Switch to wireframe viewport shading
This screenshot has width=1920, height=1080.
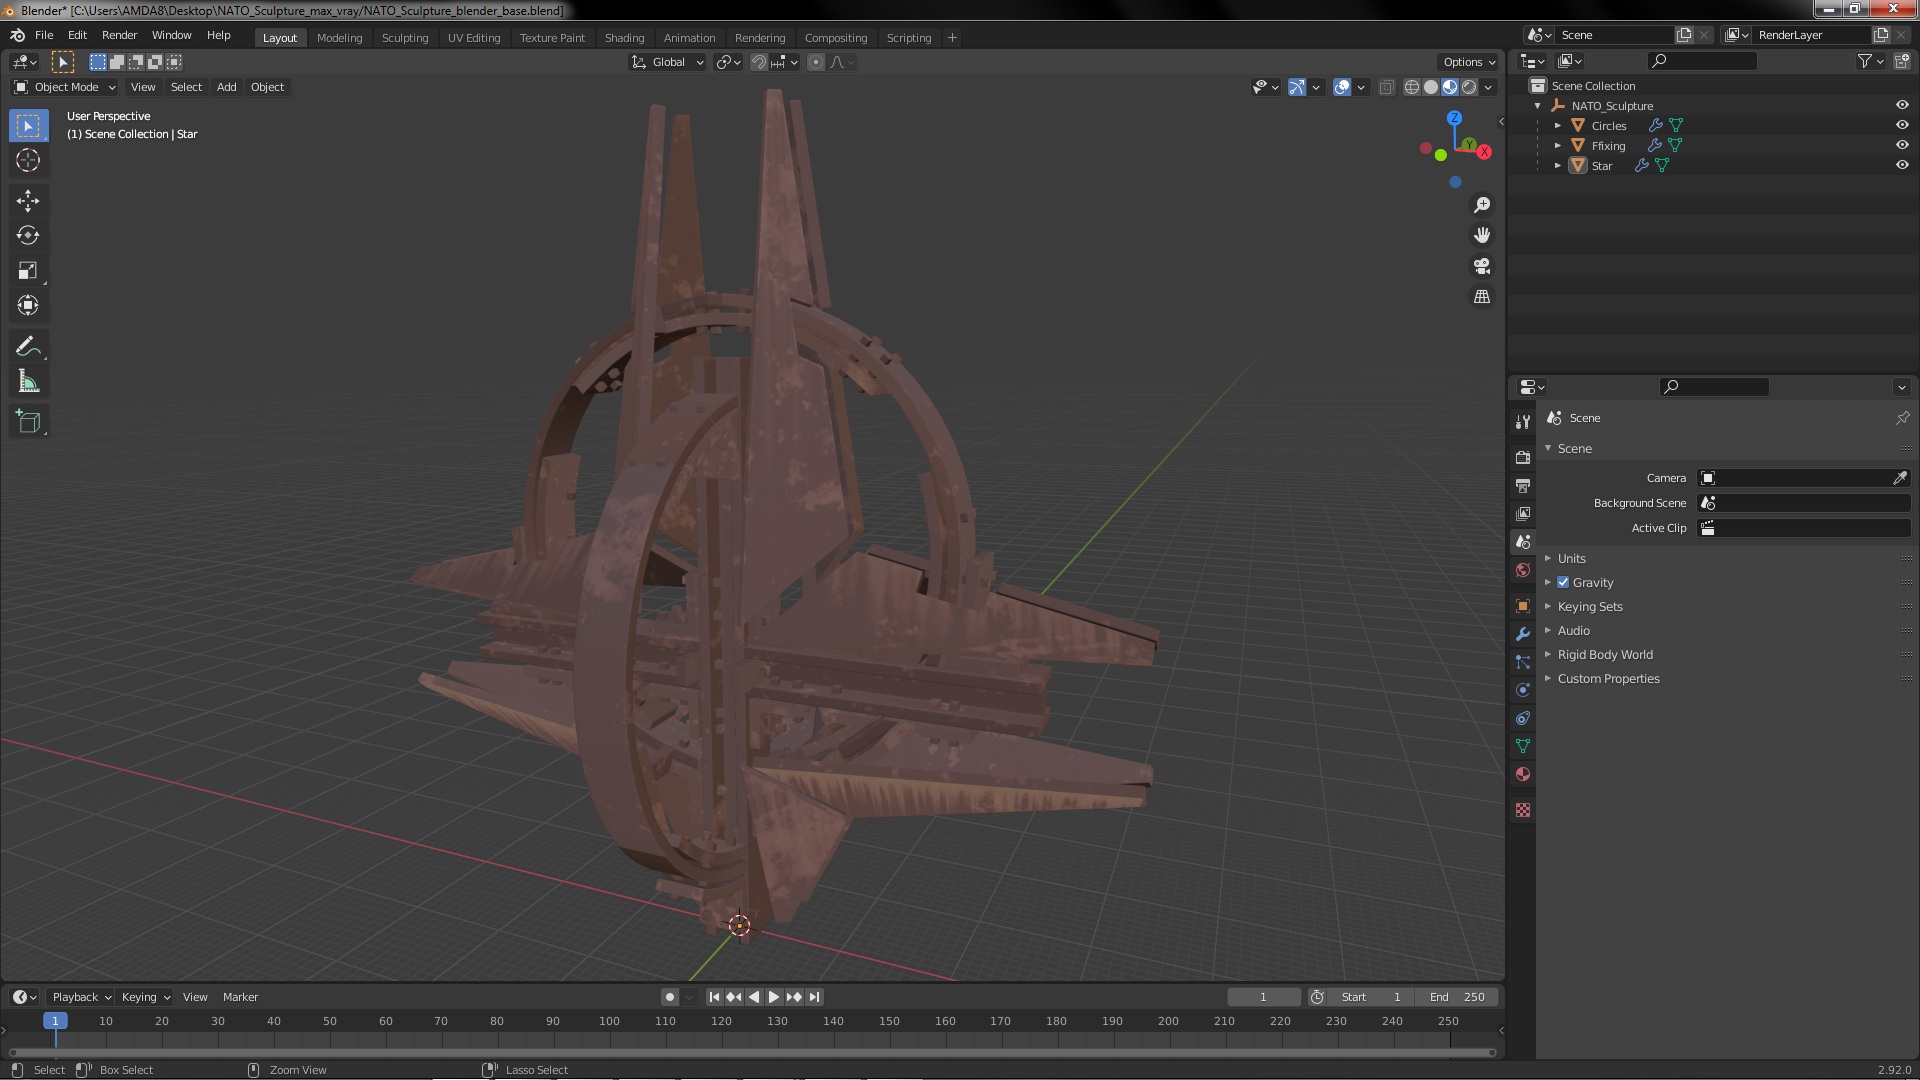tap(1412, 87)
